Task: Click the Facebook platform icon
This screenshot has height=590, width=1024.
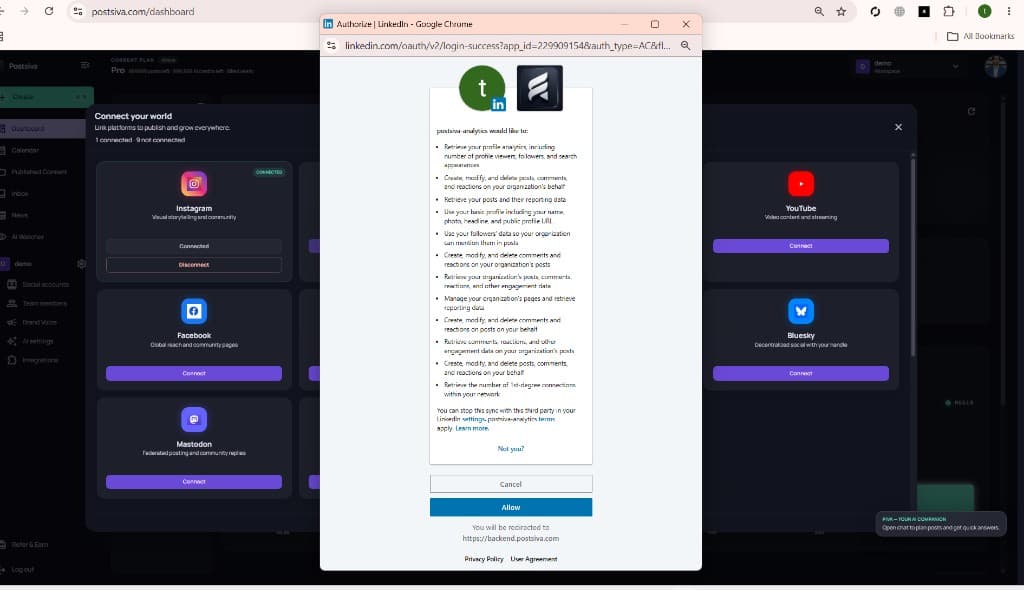Action: (x=194, y=311)
